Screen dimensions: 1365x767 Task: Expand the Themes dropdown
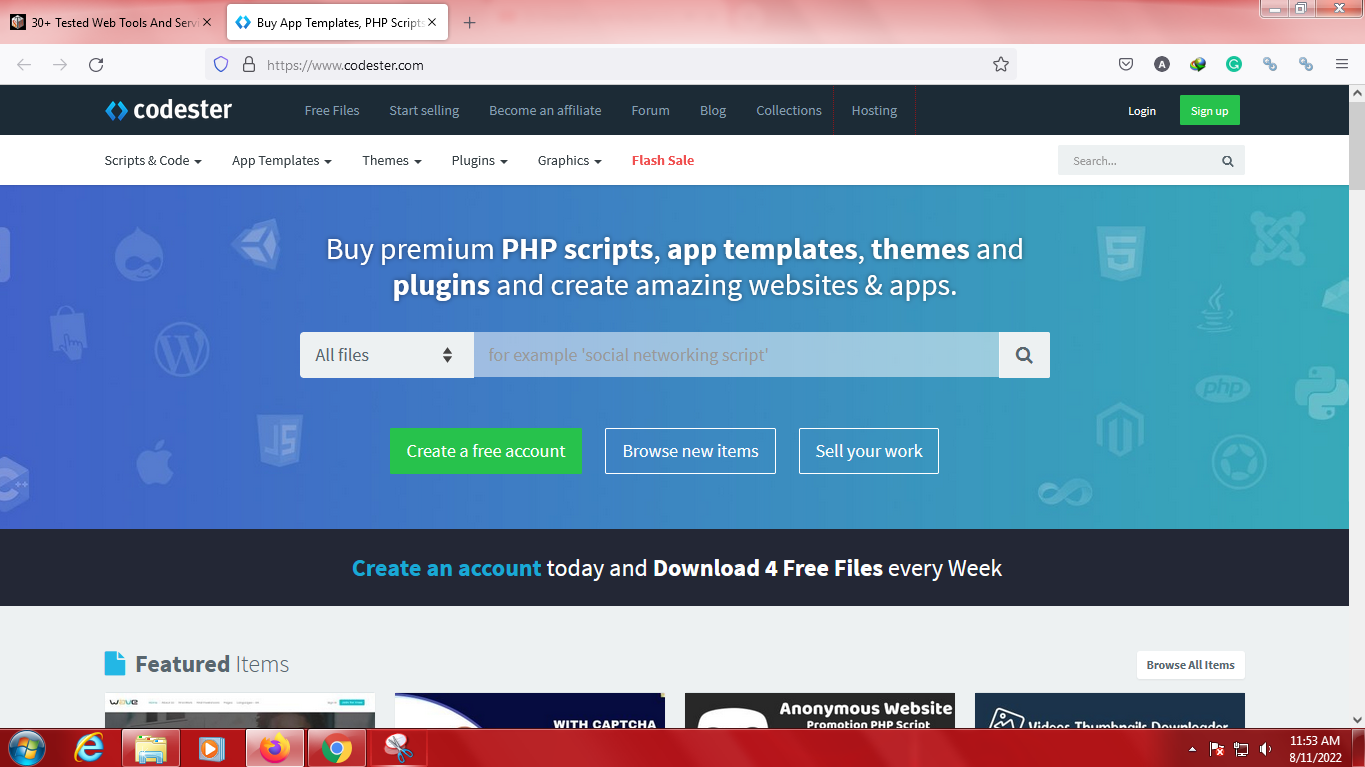coord(392,160)
